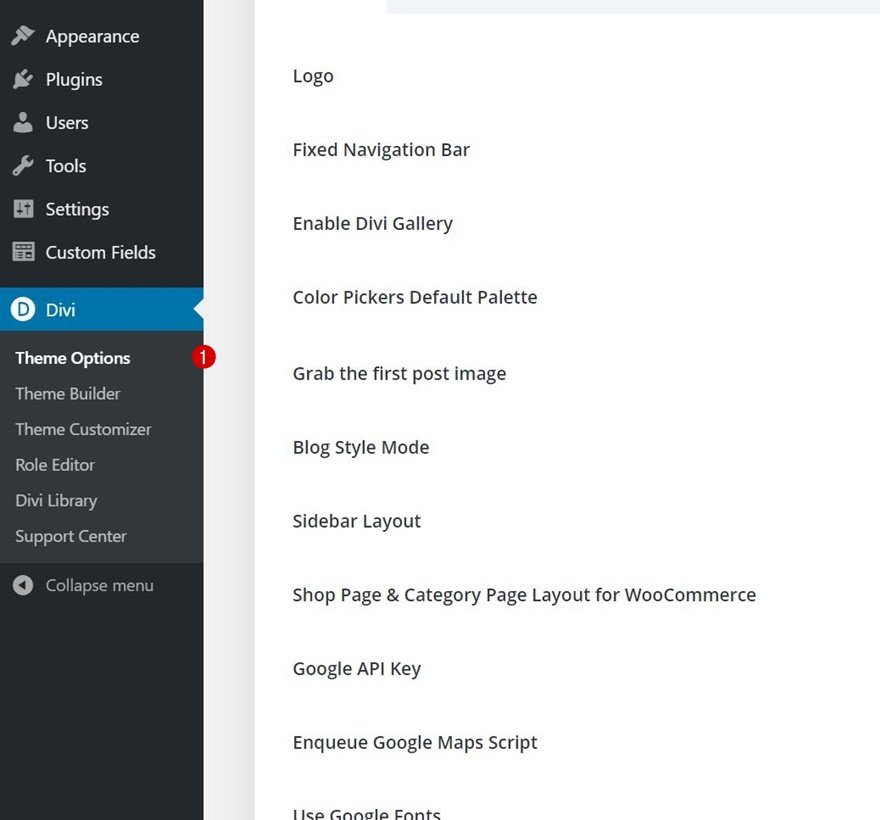Click the Users icon

point(23,122)
